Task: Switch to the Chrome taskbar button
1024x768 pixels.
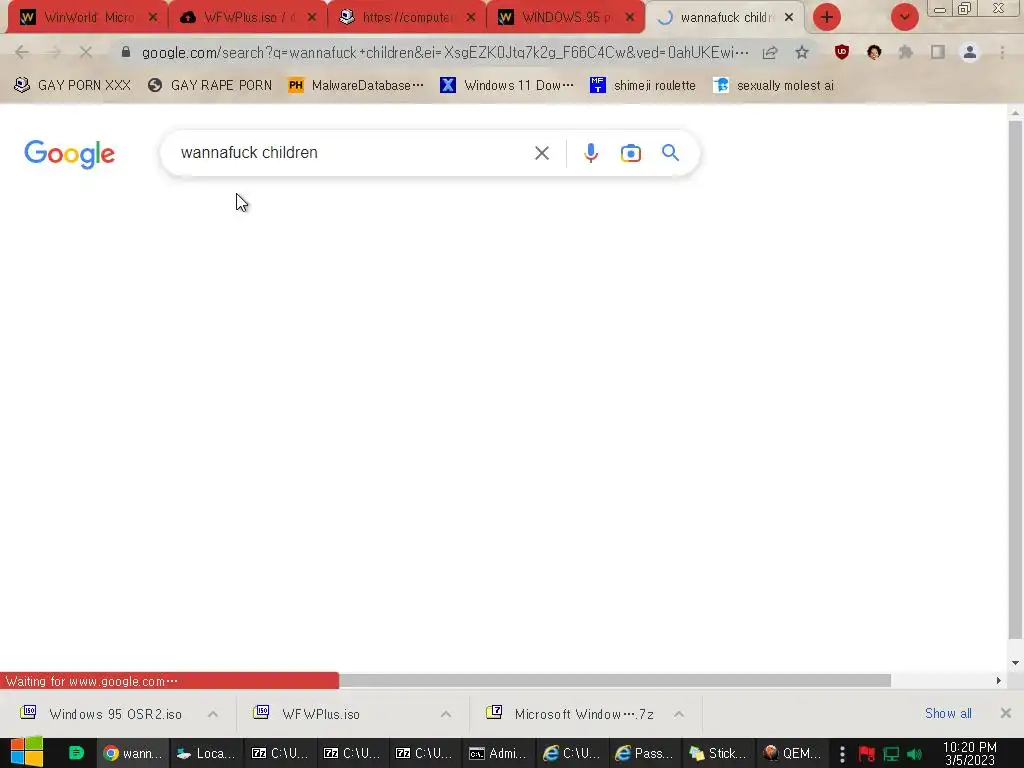Action: 133,753
